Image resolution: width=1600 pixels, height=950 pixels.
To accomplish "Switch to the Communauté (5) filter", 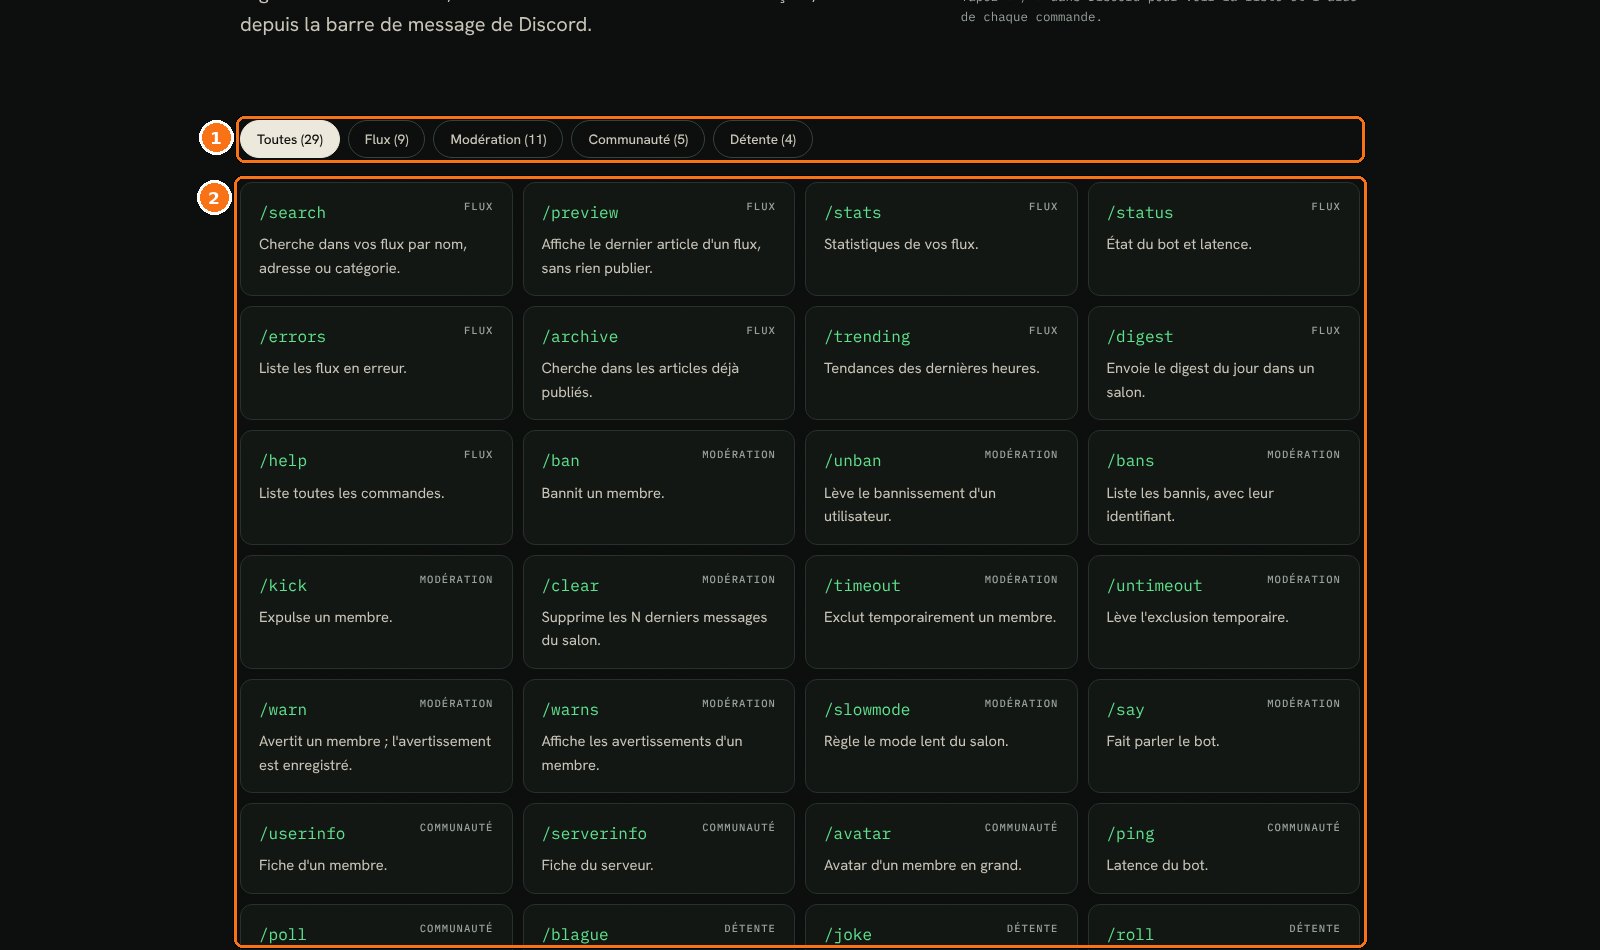I will pos(638,139).
